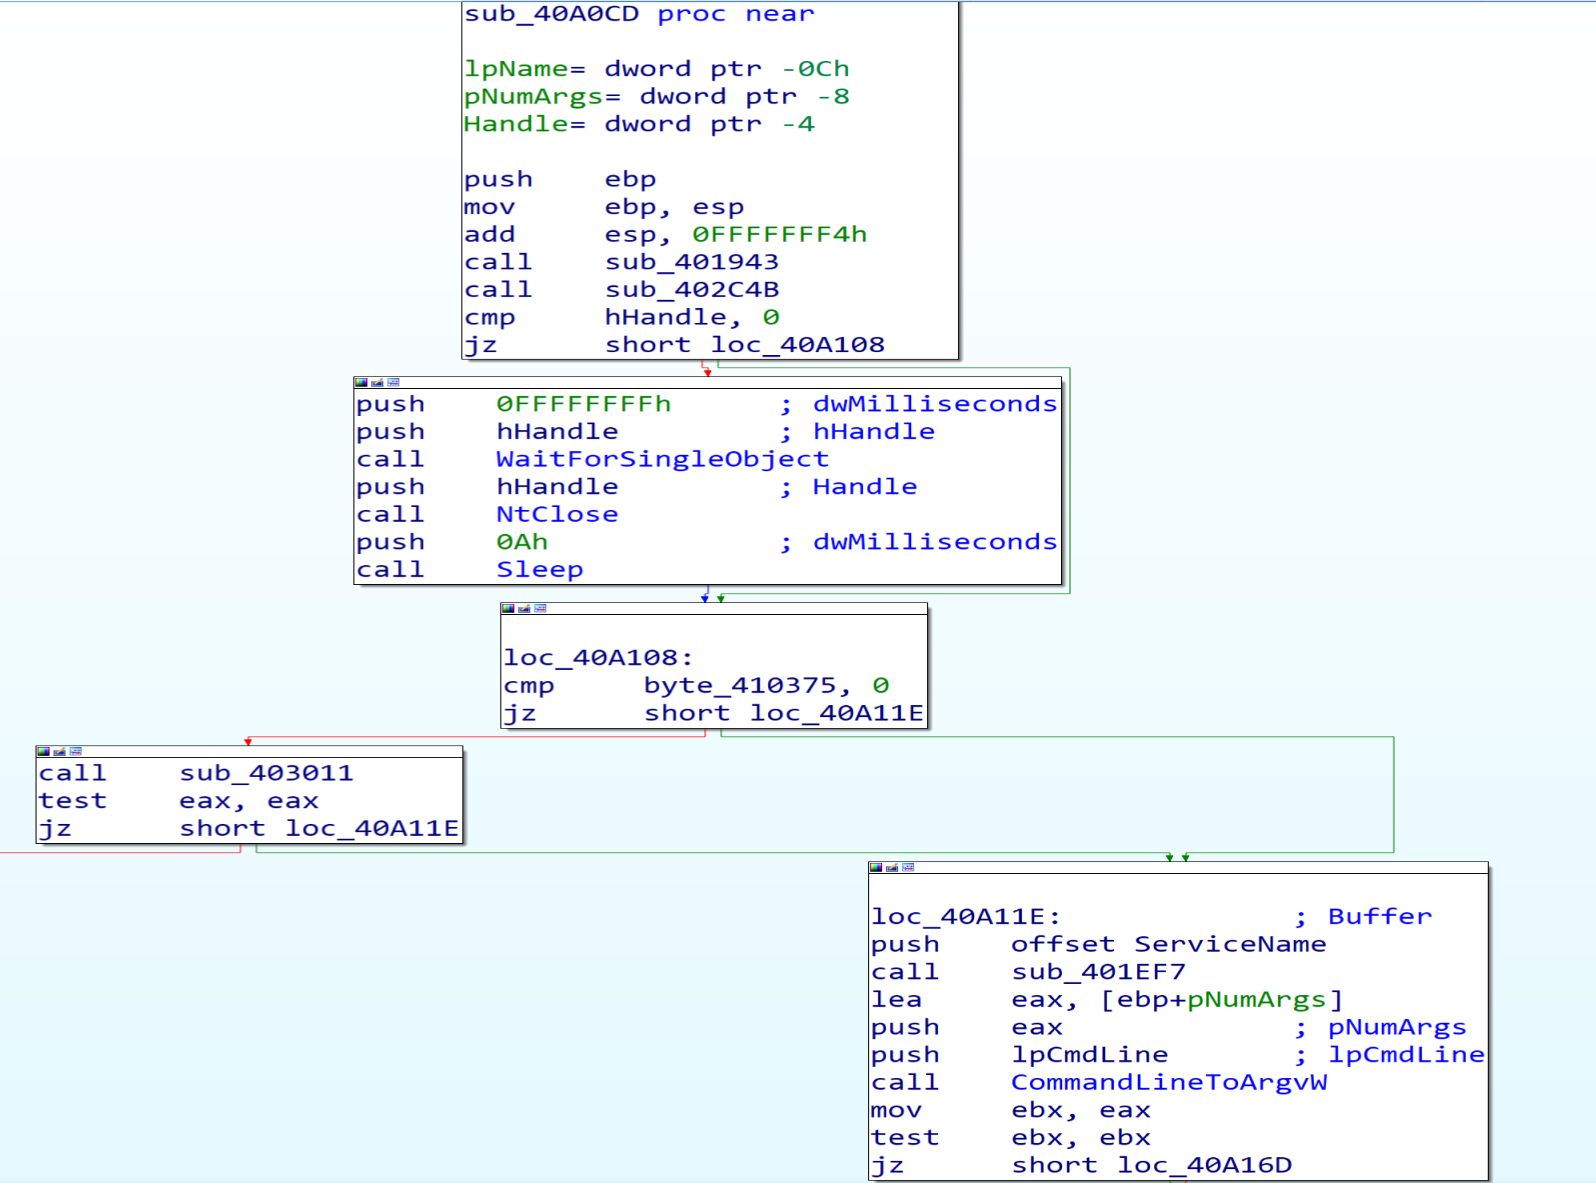
Task: Click the third title icon on the loc_40A108 node
Action: 540,608
